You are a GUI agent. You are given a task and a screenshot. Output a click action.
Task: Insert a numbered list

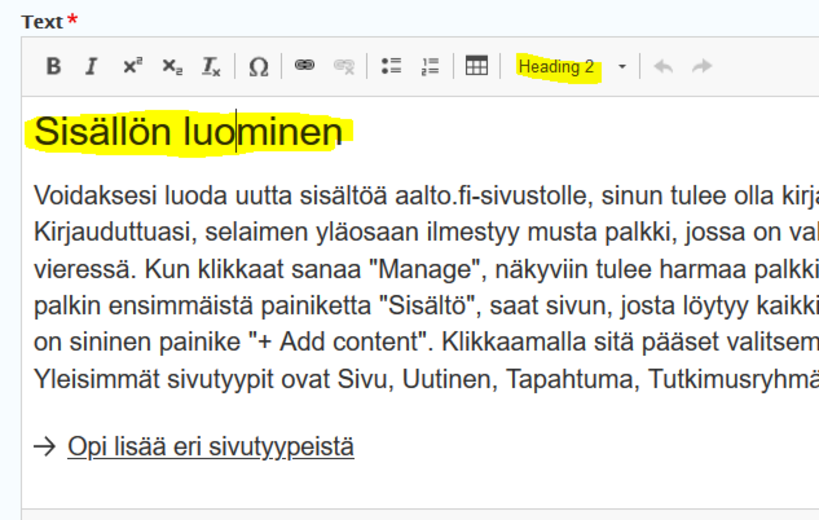[430, 67]
